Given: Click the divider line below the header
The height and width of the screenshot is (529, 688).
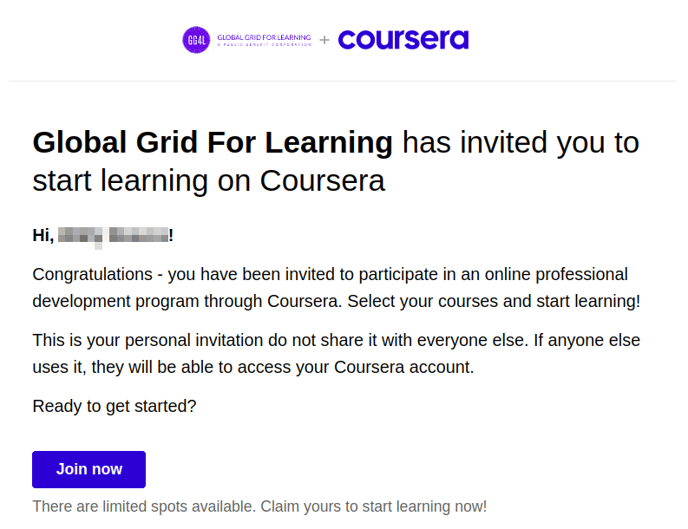Looking at the screenshot, I should [344, 81].
